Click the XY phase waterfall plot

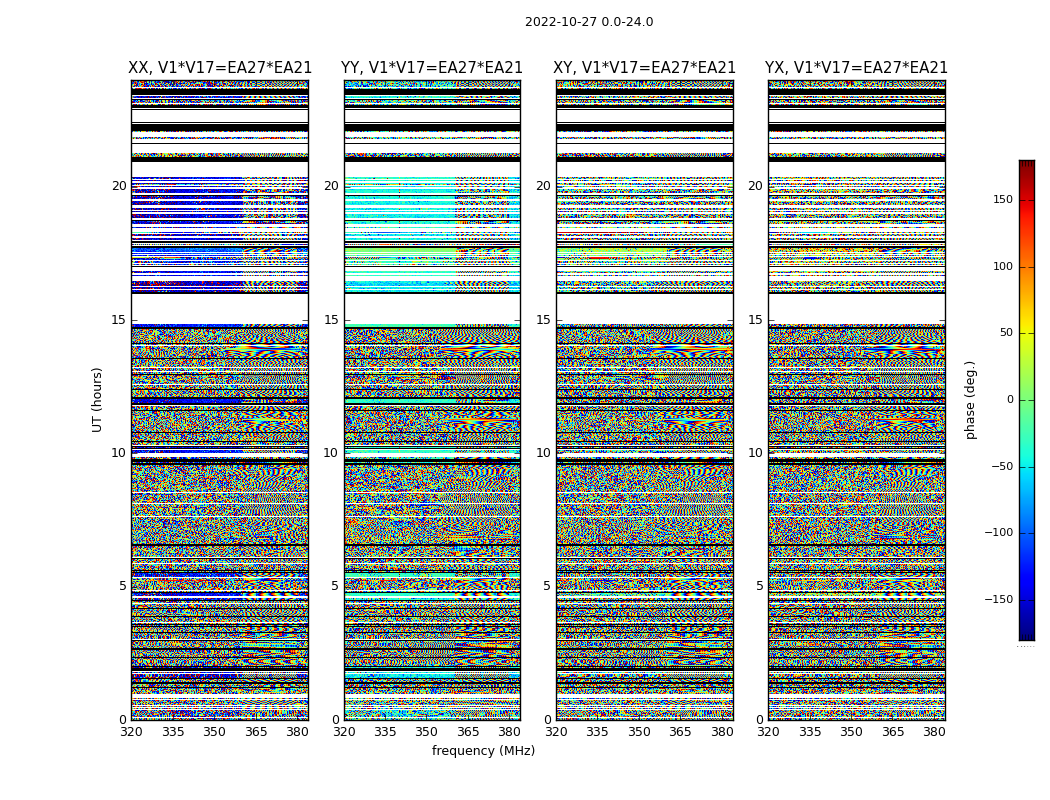tap(644, 400)
